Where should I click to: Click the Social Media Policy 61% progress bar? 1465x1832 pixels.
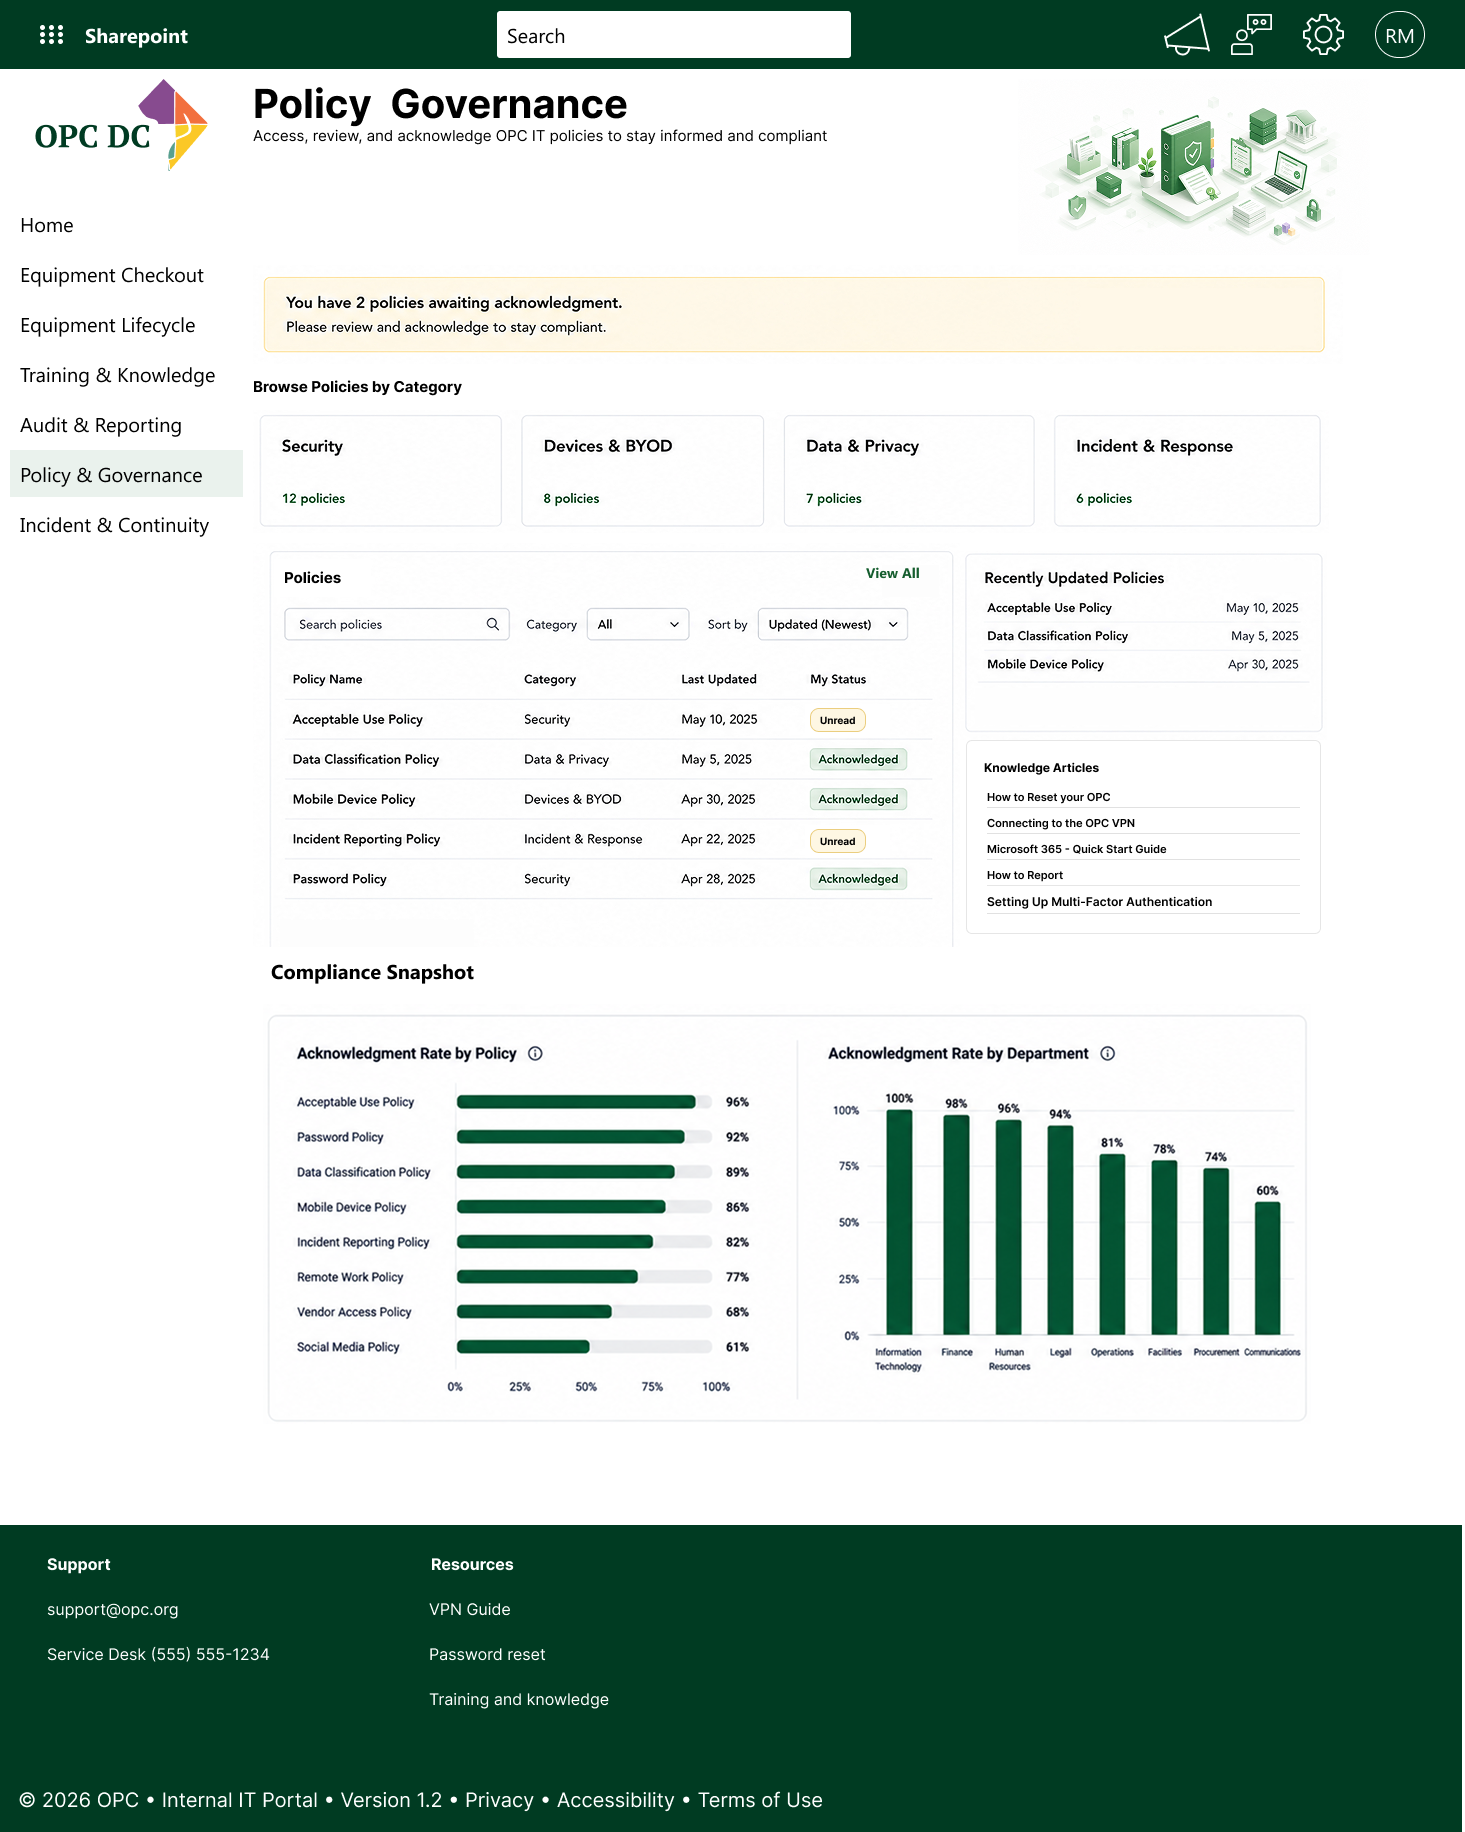pyautogui.click(x=584, y=1347)
